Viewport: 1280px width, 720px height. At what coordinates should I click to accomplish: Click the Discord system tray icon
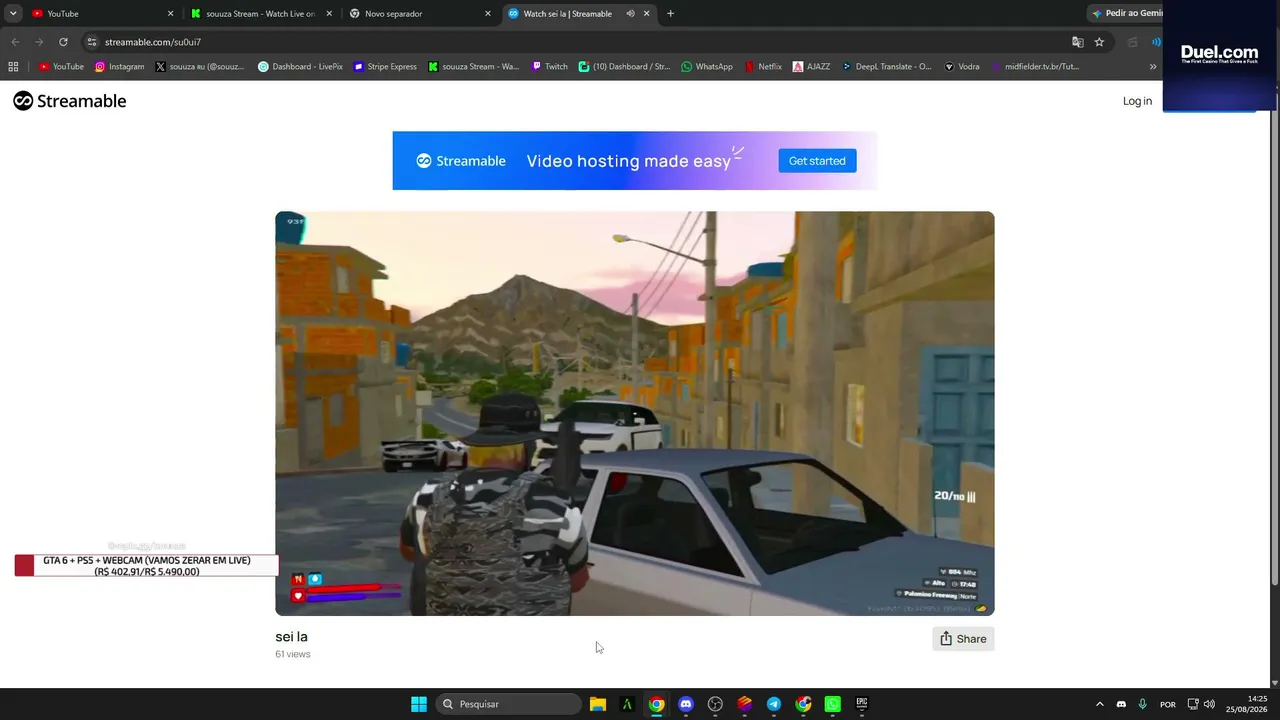pyautogui.click(x=1121, y=704)
